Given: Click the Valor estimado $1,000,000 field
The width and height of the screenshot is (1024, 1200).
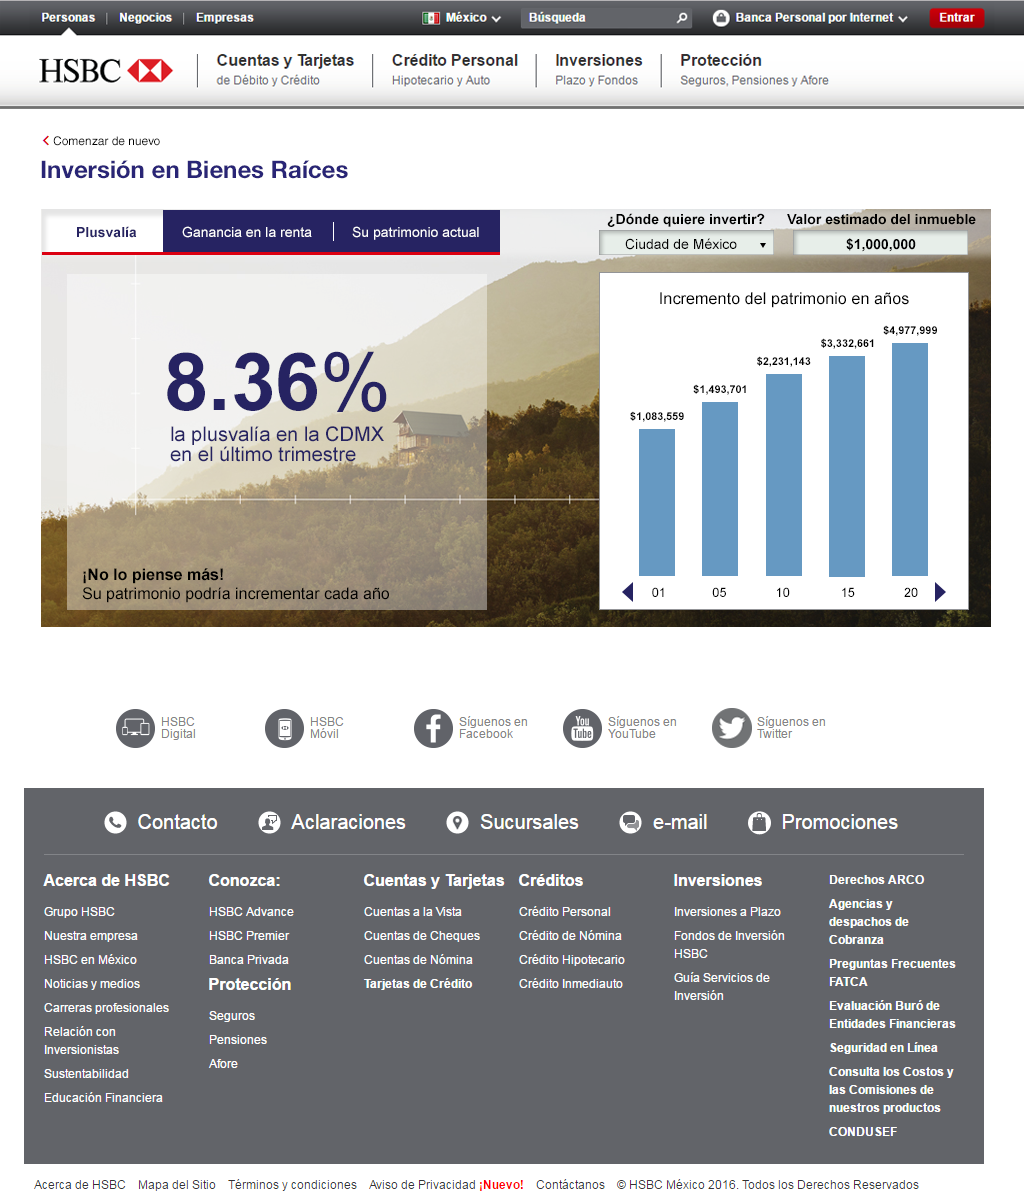Looking at the screenshot, I should pyautogui.click(x=881, y=244).
